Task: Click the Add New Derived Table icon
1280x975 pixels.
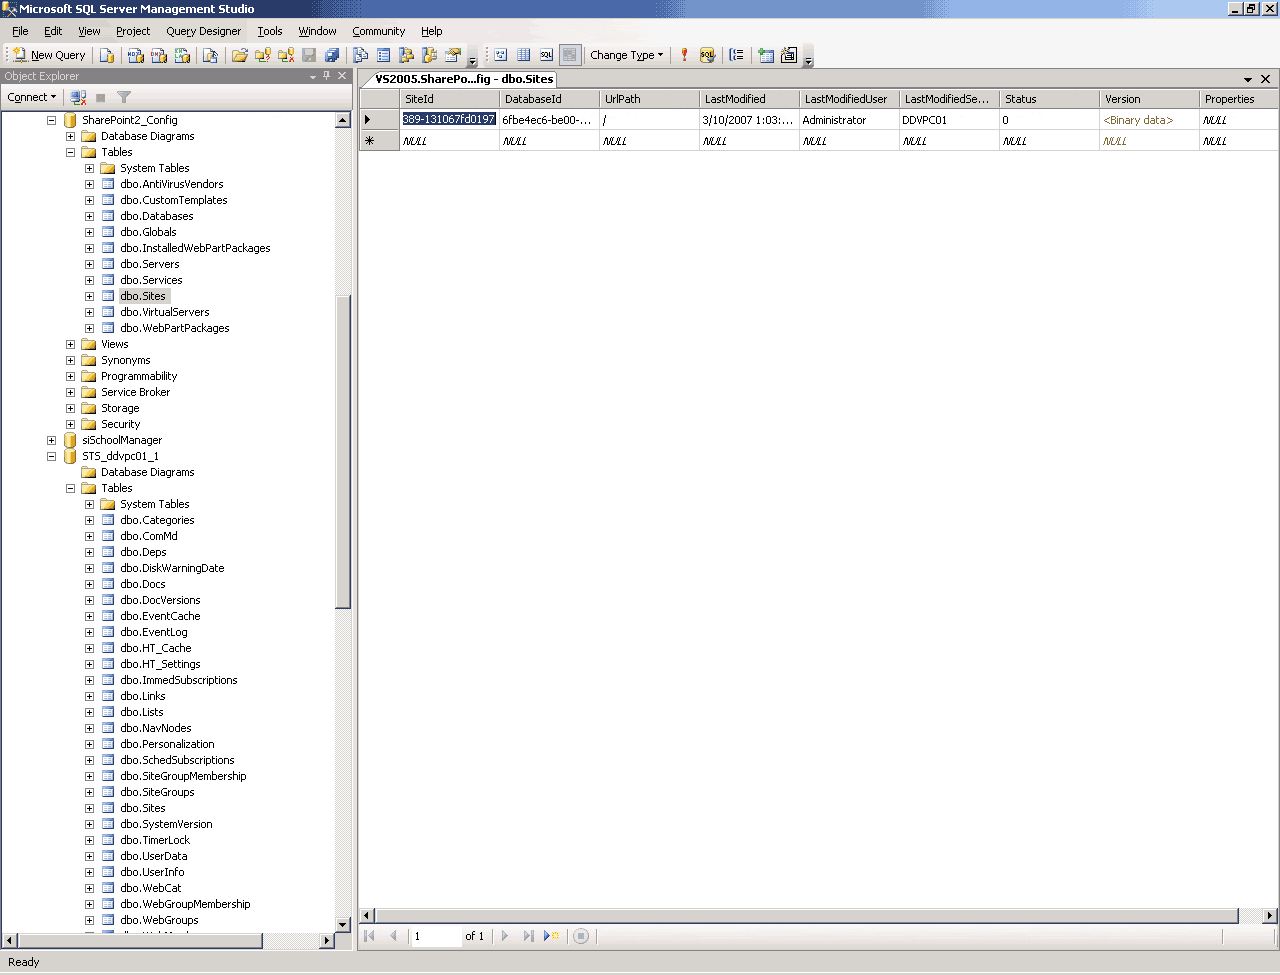Action: coord(789,55)
